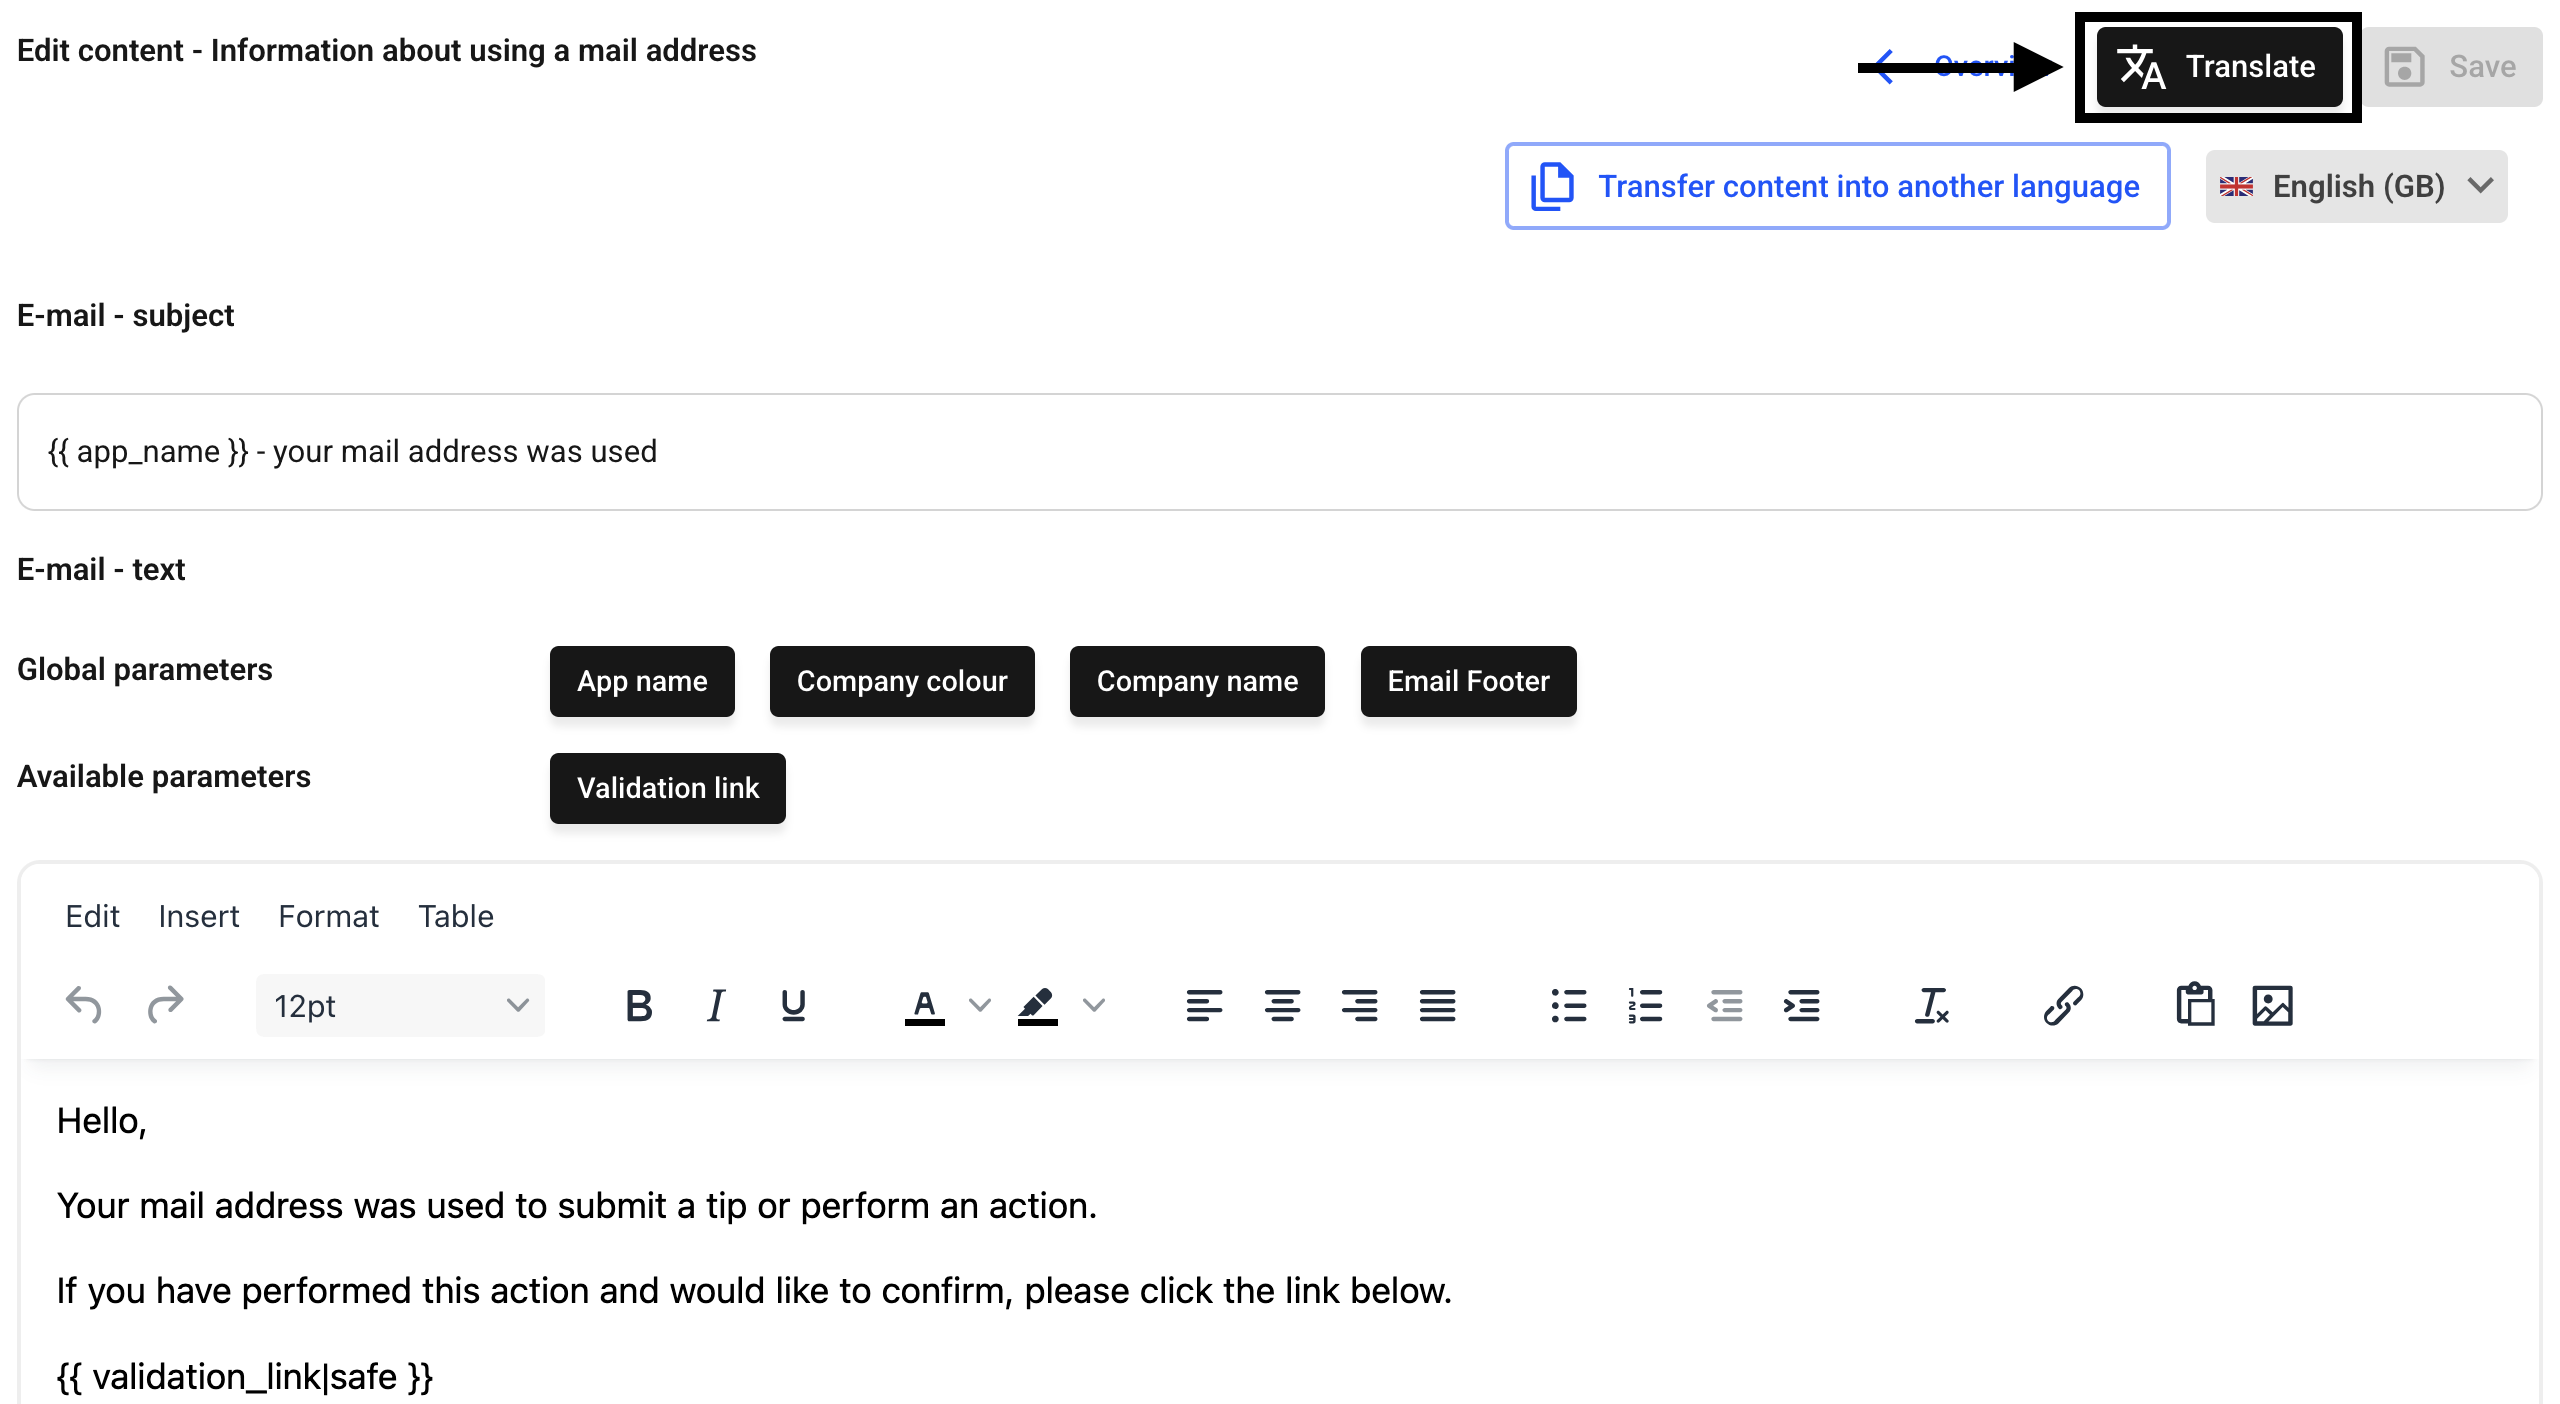
Task: Apply the text highlight colour swatch
Action: (1037, 1005)
